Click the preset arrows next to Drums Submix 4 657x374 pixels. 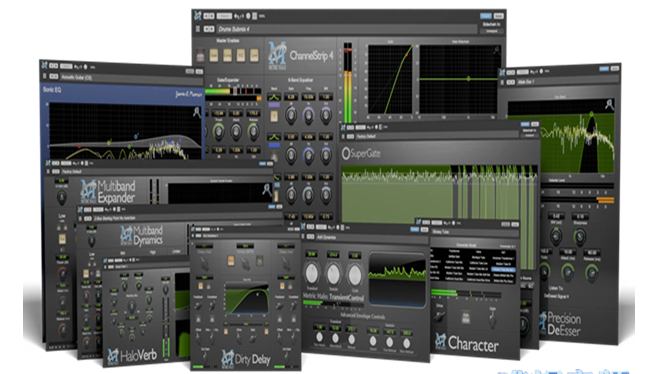(209, 29)
